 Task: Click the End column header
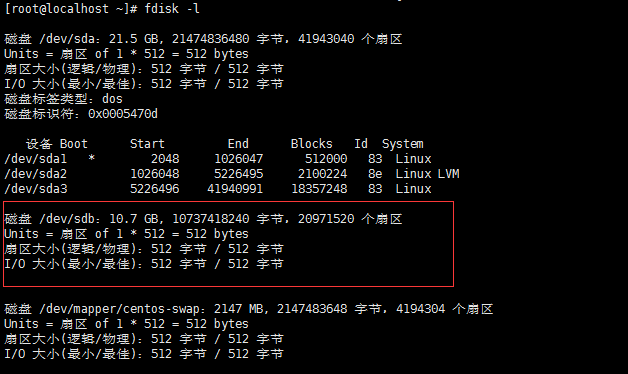click(x=238, y=144)
